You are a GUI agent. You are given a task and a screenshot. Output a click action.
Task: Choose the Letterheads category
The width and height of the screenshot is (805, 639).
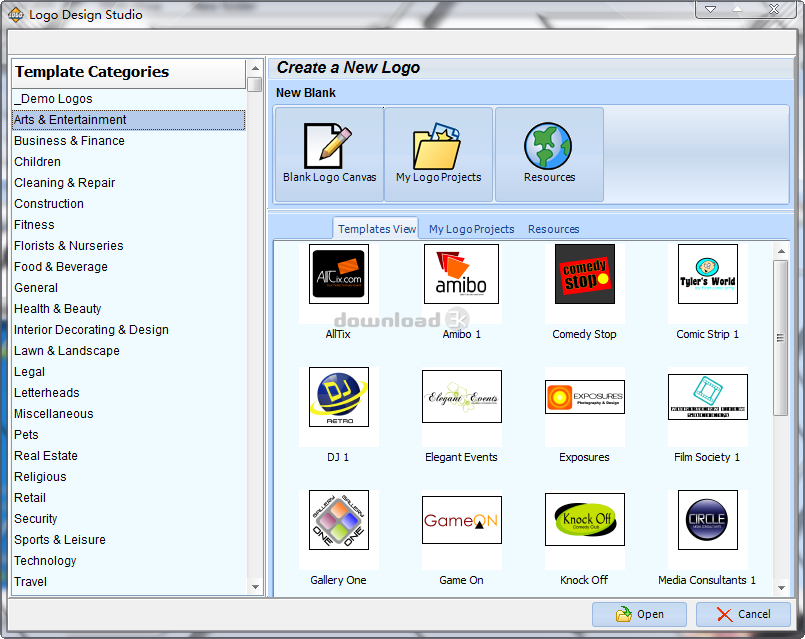(129, 393)
